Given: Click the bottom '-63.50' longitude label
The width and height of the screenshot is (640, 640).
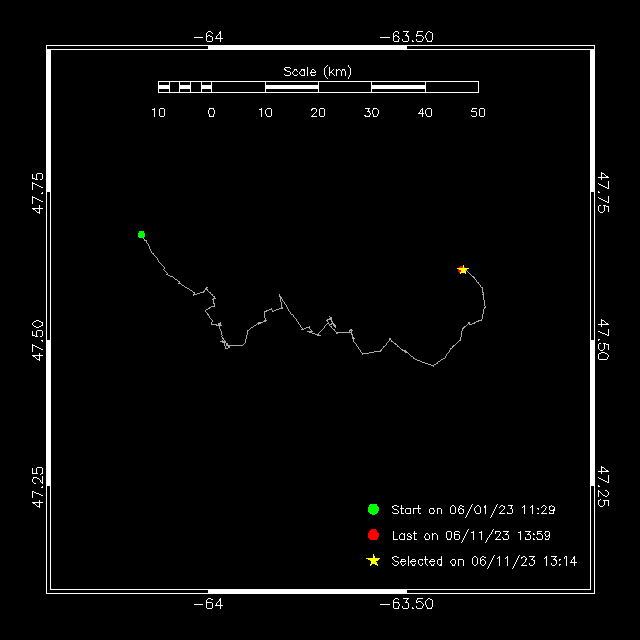Looking at the screenshot, I should [x=407, y=604].
